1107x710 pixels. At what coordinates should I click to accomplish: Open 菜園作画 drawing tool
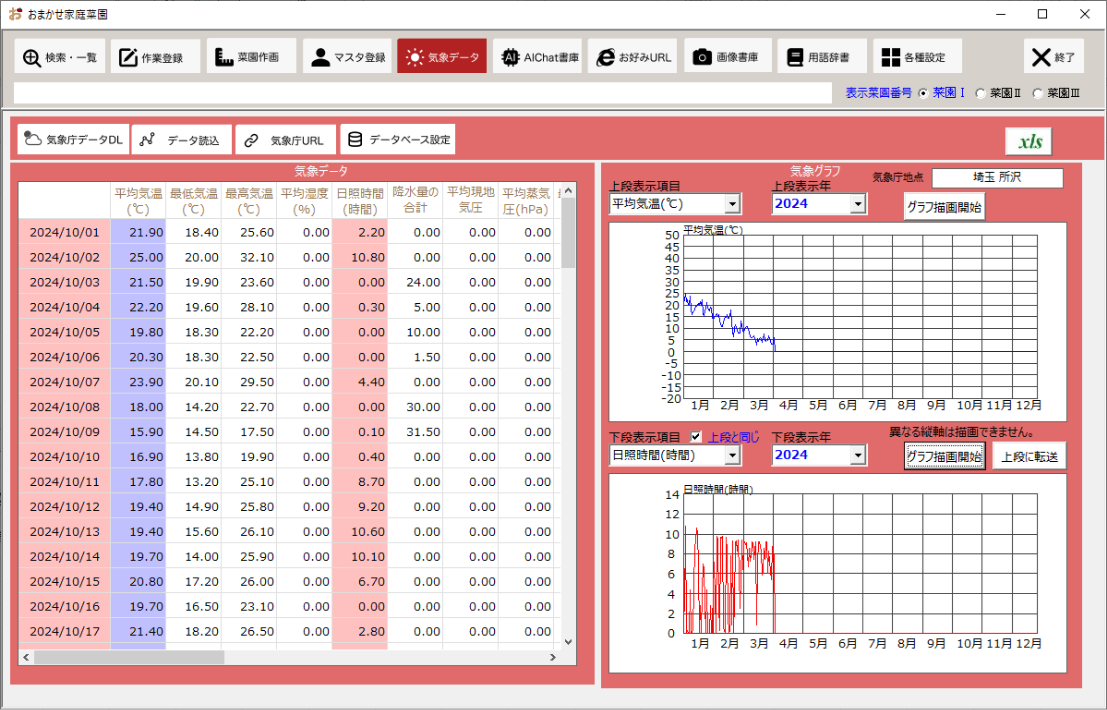(x=224, y=57)
